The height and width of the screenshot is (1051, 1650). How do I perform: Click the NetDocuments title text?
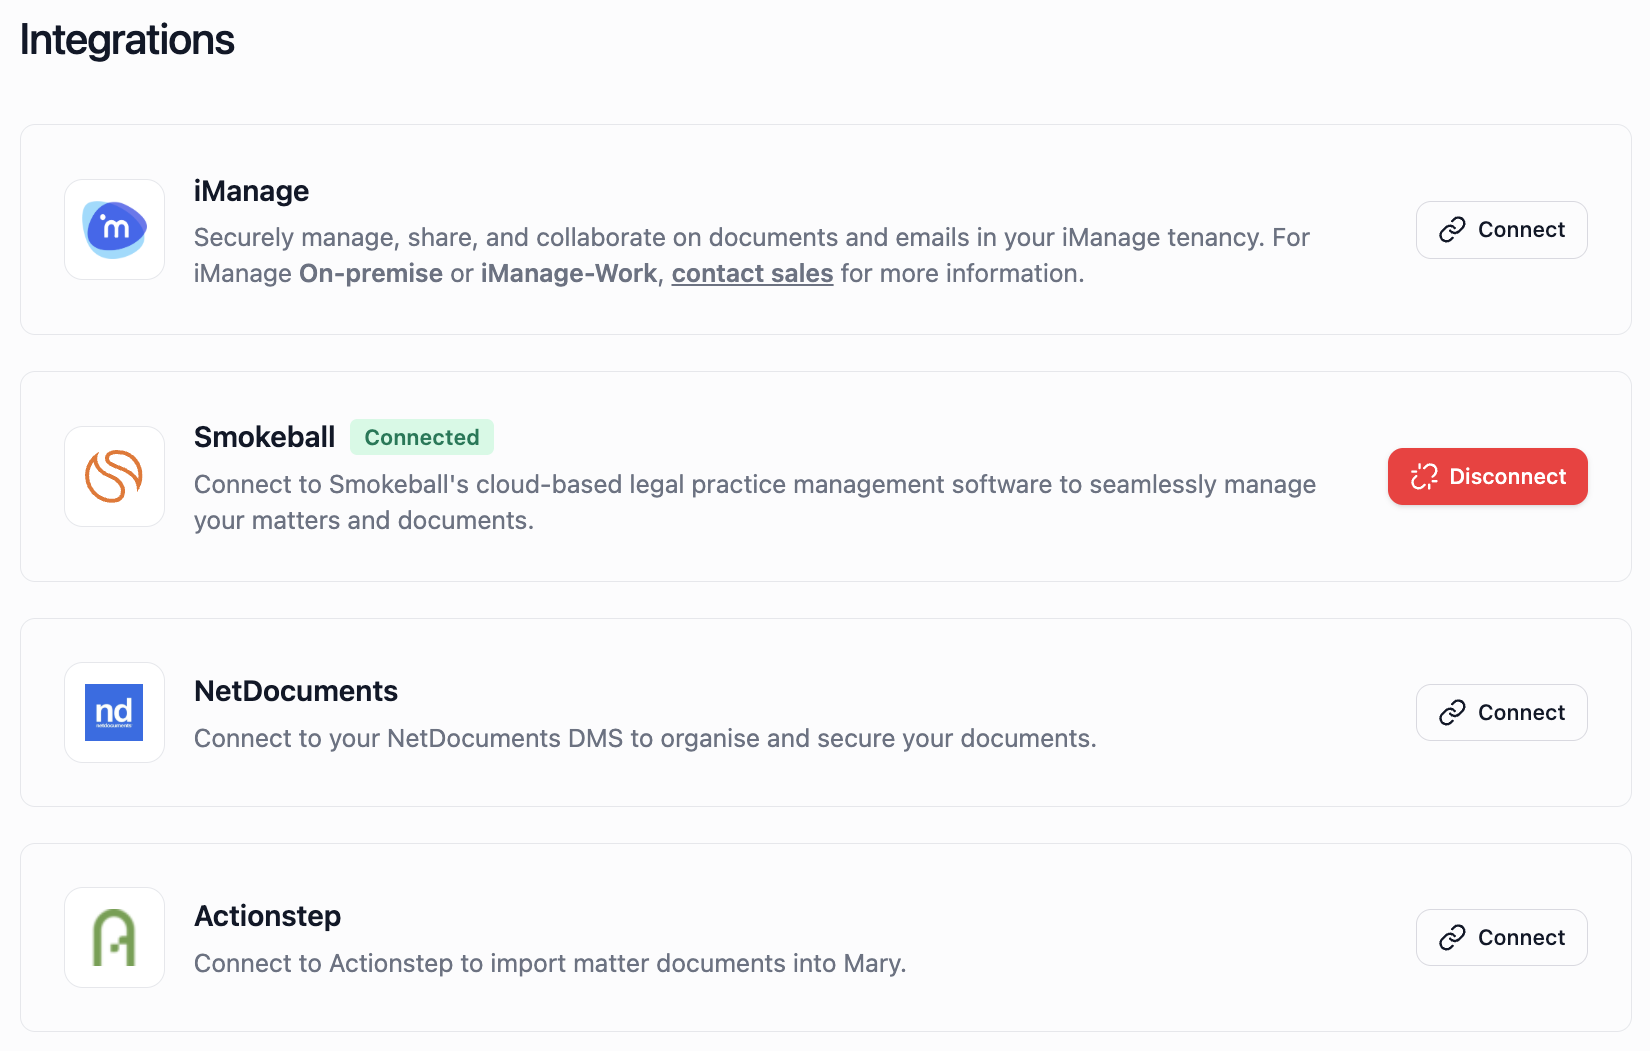(296, 691)
